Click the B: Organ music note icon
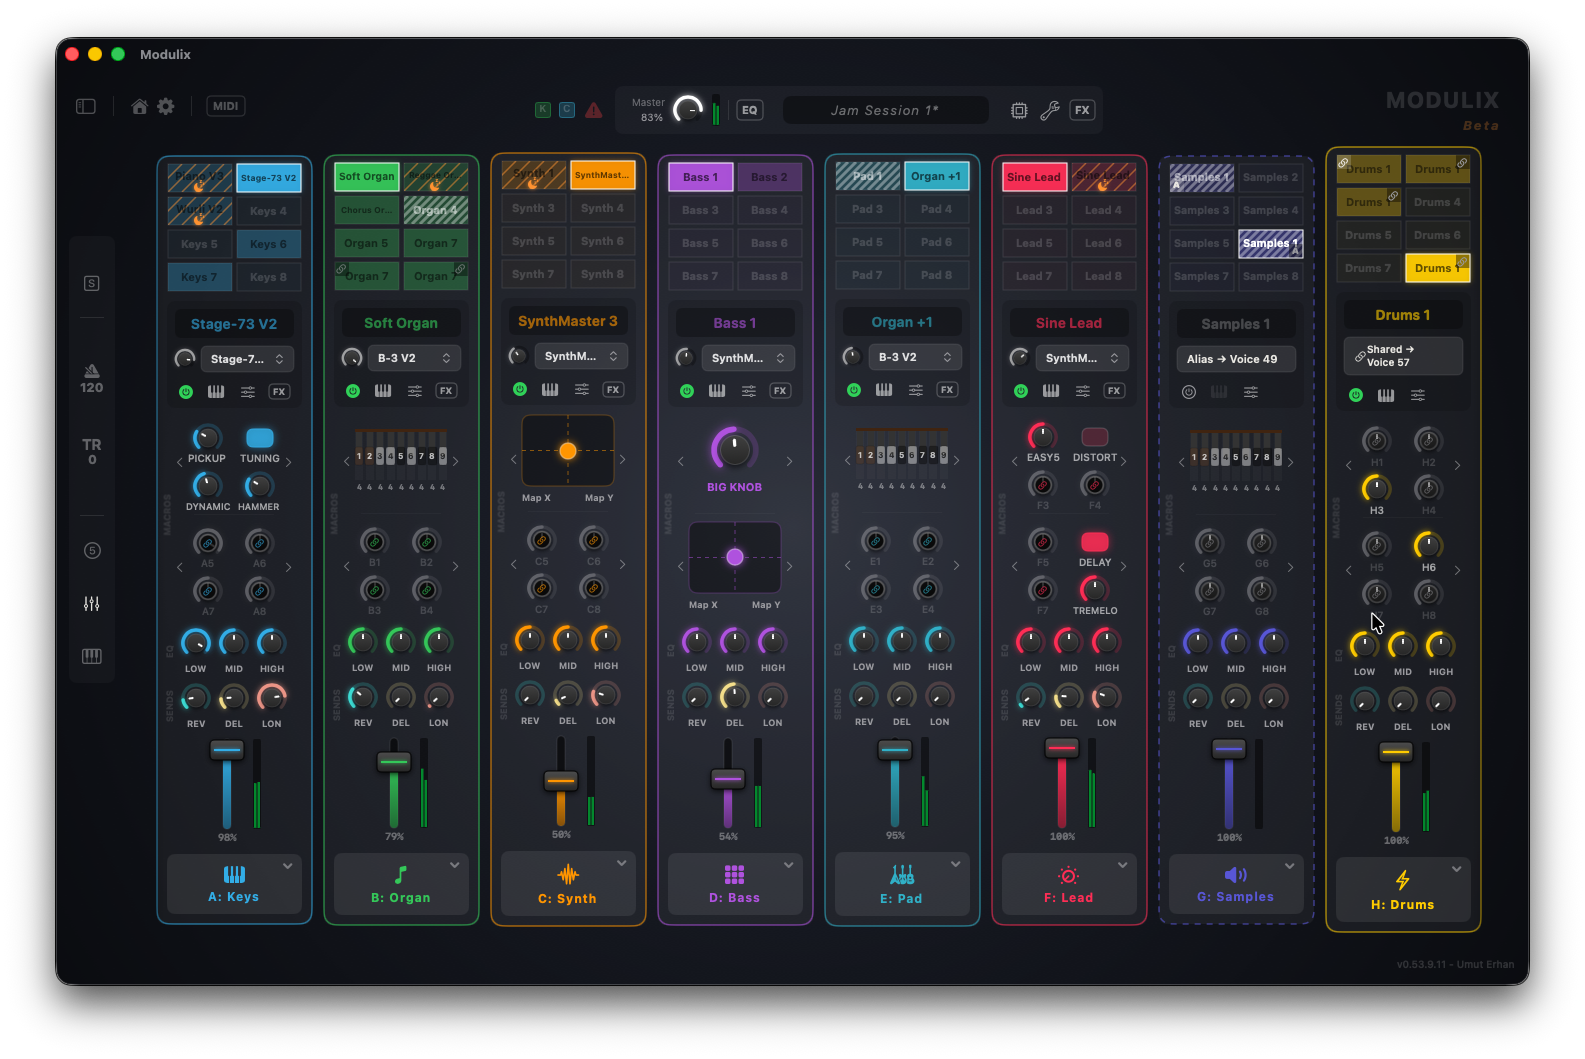Screen dimensions: 1585x1059 (x=401, y=875)
